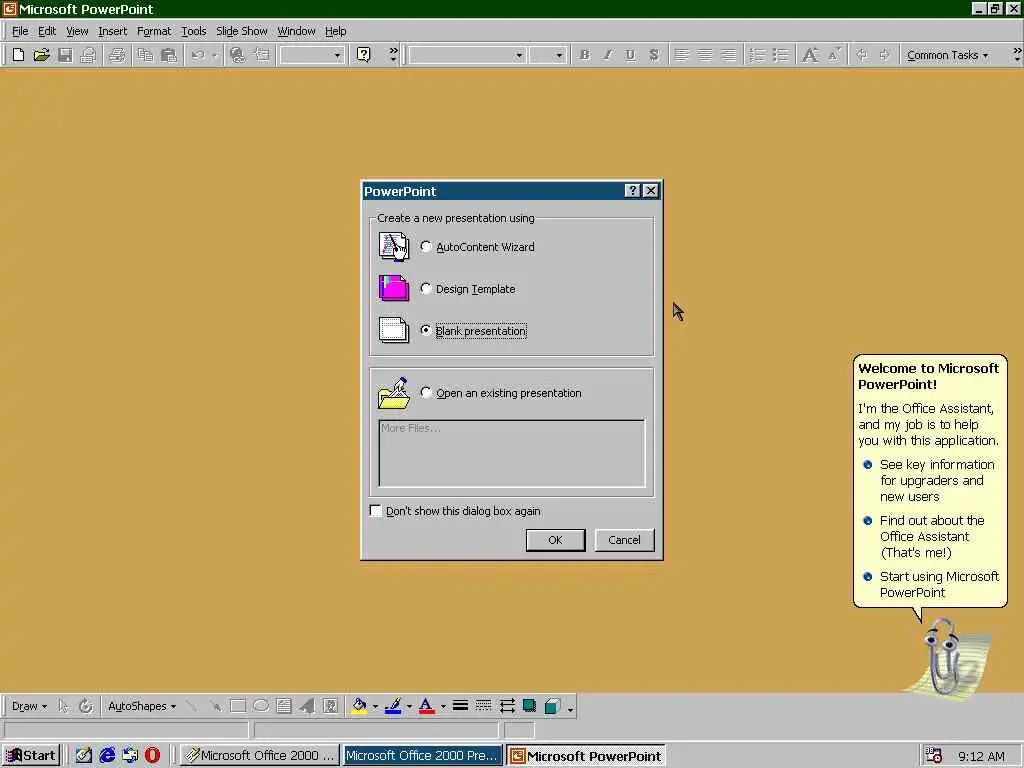
Task: Open the PowerPoint Help question icon
Action: pos(364,55)
